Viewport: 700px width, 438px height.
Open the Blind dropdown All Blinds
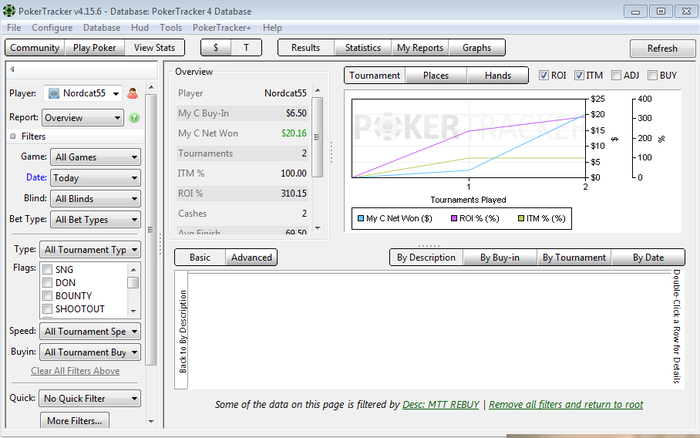click(x=96, y=199)
